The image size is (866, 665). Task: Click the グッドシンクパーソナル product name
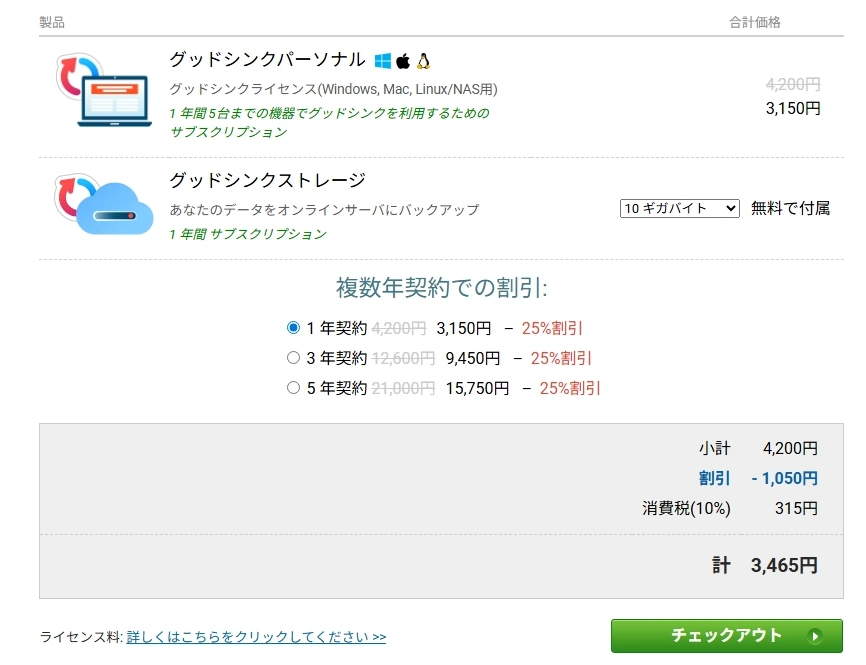(x=266, y=60)
